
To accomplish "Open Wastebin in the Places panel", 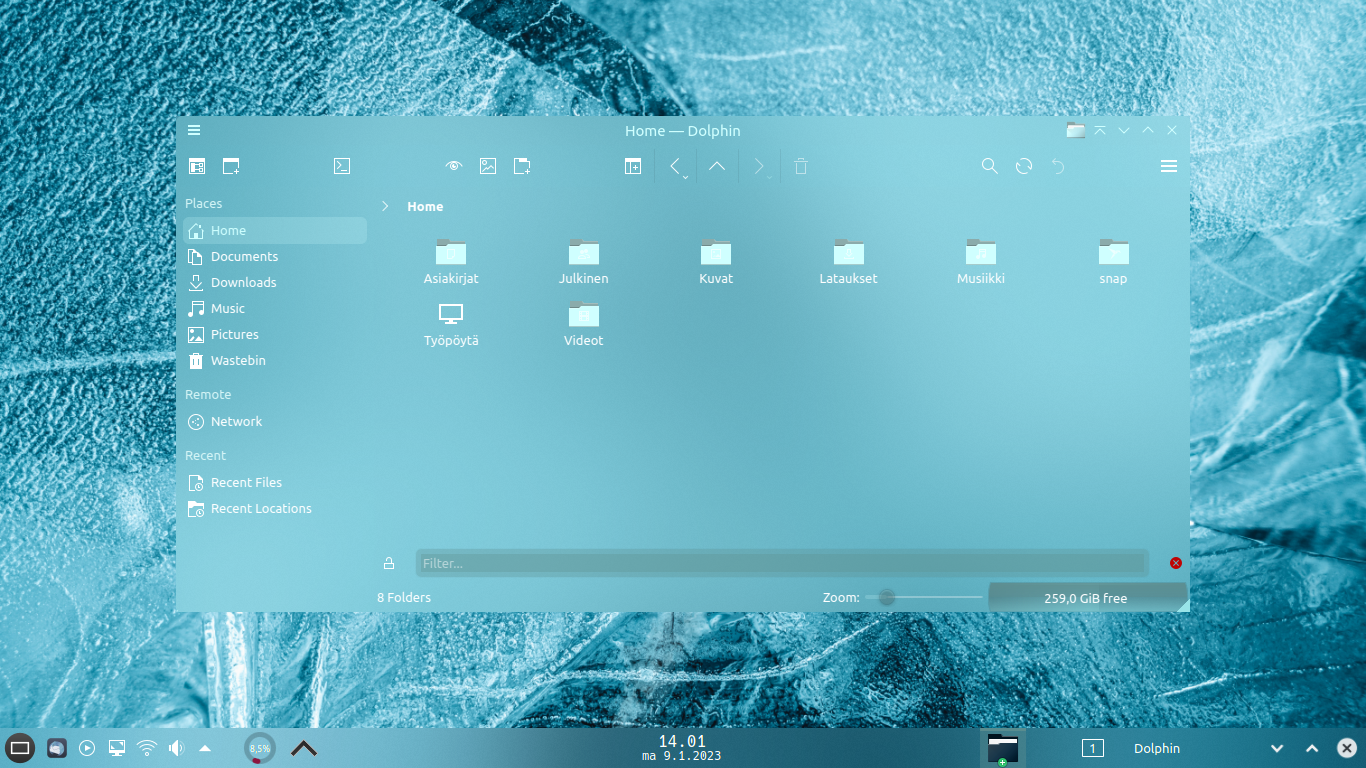I will (275, 360).
